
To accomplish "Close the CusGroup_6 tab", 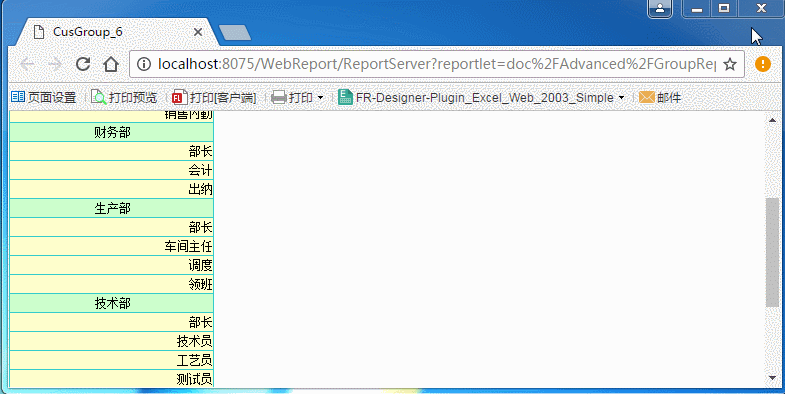I will [198, 32].
